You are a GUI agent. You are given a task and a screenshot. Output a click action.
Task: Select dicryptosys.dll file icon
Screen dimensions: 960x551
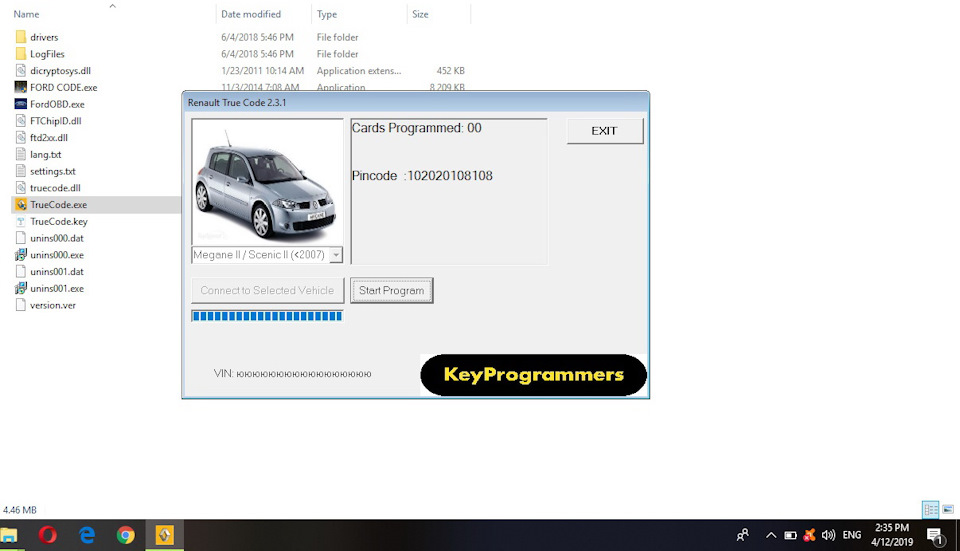pyautogui.click(x=21, y=70)
